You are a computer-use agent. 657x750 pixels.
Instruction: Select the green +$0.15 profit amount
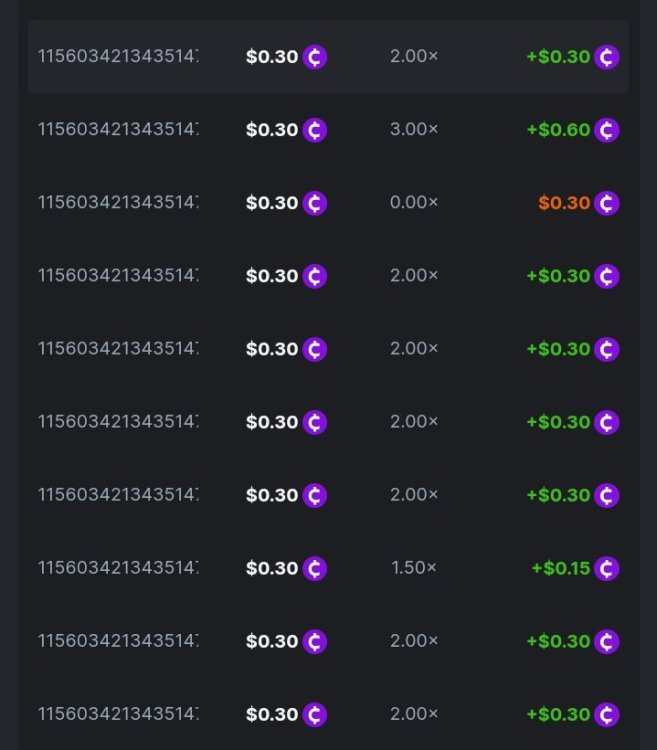click(560, 568)
